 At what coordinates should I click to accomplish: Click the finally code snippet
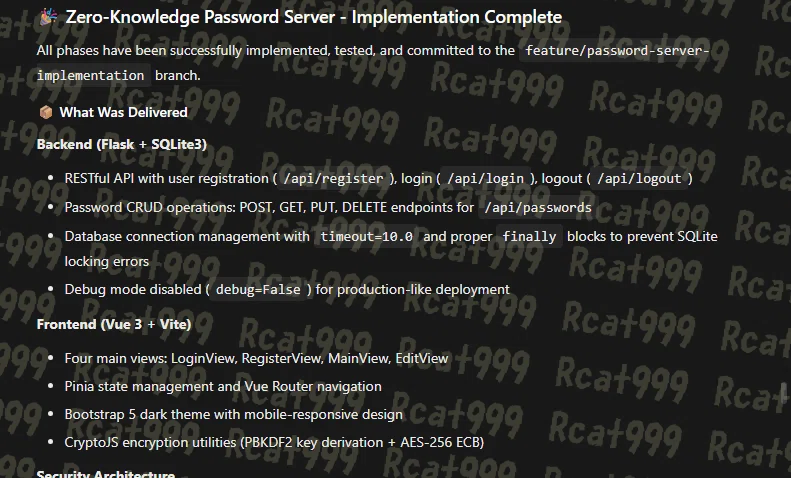(x=529, y=236)
